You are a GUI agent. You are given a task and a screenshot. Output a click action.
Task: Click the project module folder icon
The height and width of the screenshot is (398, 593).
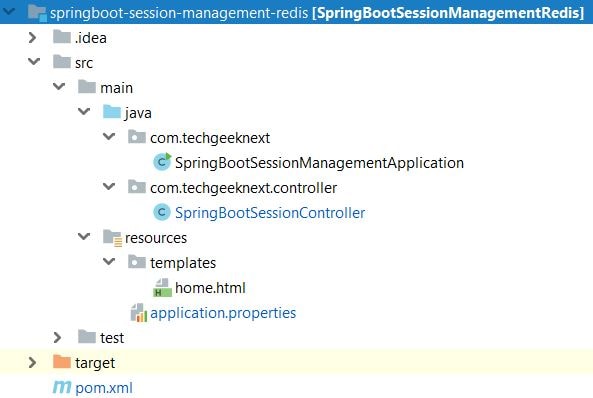point(37,13)
